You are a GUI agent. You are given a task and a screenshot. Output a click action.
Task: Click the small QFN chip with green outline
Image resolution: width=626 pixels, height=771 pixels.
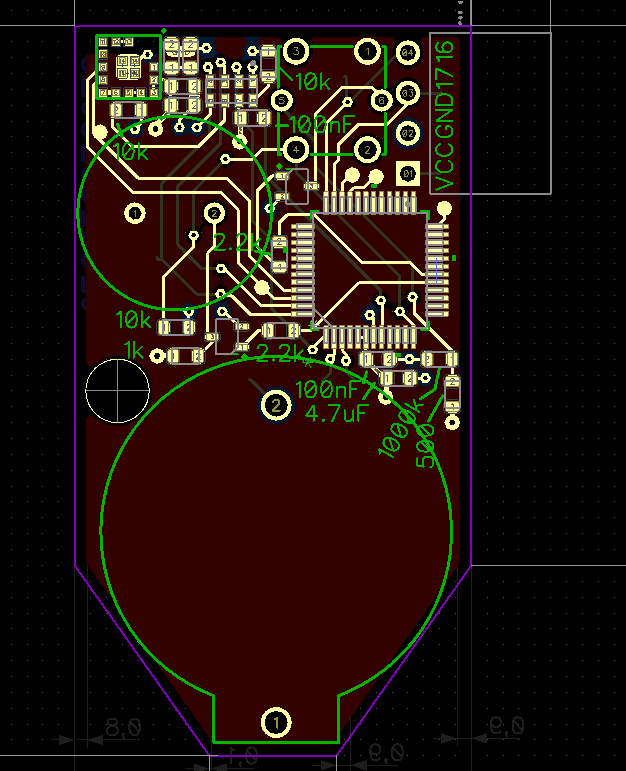click(x=128, y=67)
